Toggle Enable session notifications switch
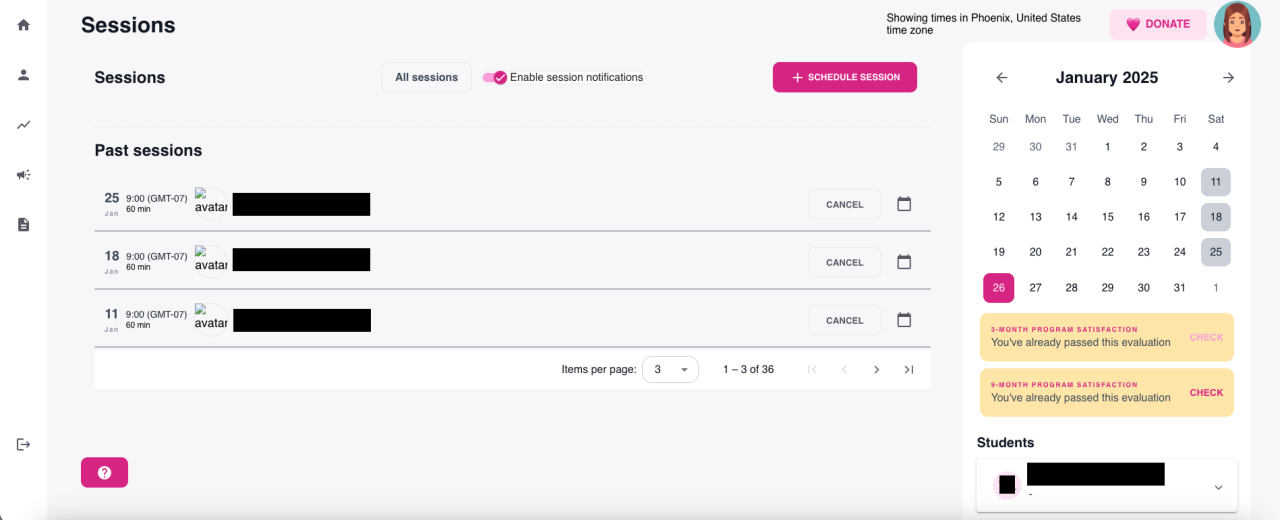The image size is (1280, 520). click(495, 77)
